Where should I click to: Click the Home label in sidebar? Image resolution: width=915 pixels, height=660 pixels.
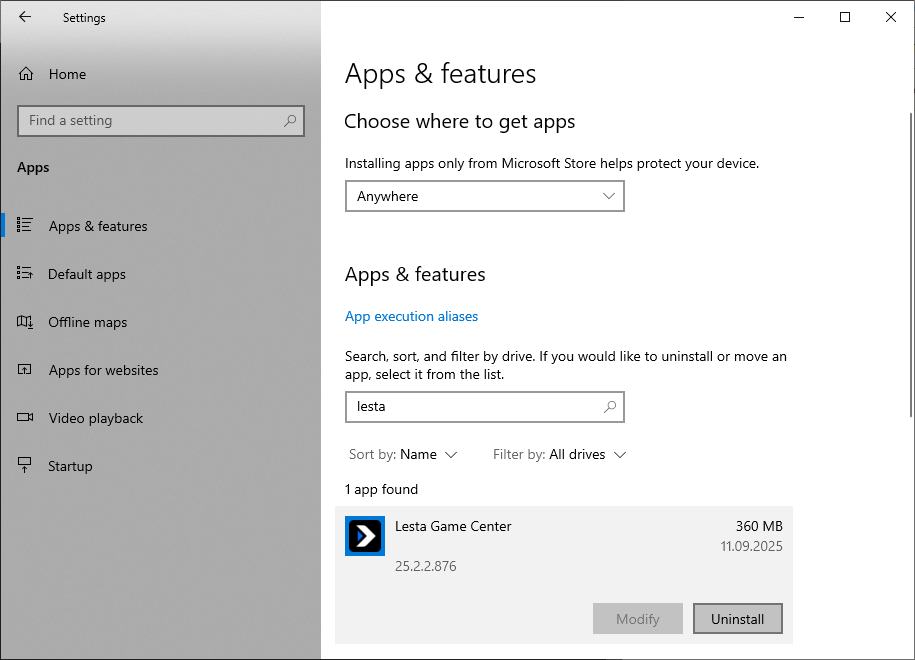(x=67, y=74)
